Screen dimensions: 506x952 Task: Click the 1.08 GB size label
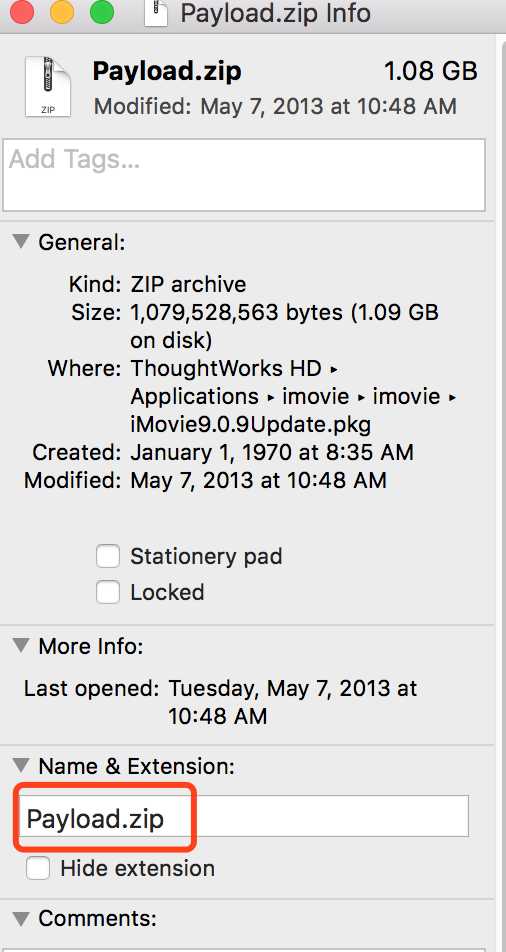(431, 72)
